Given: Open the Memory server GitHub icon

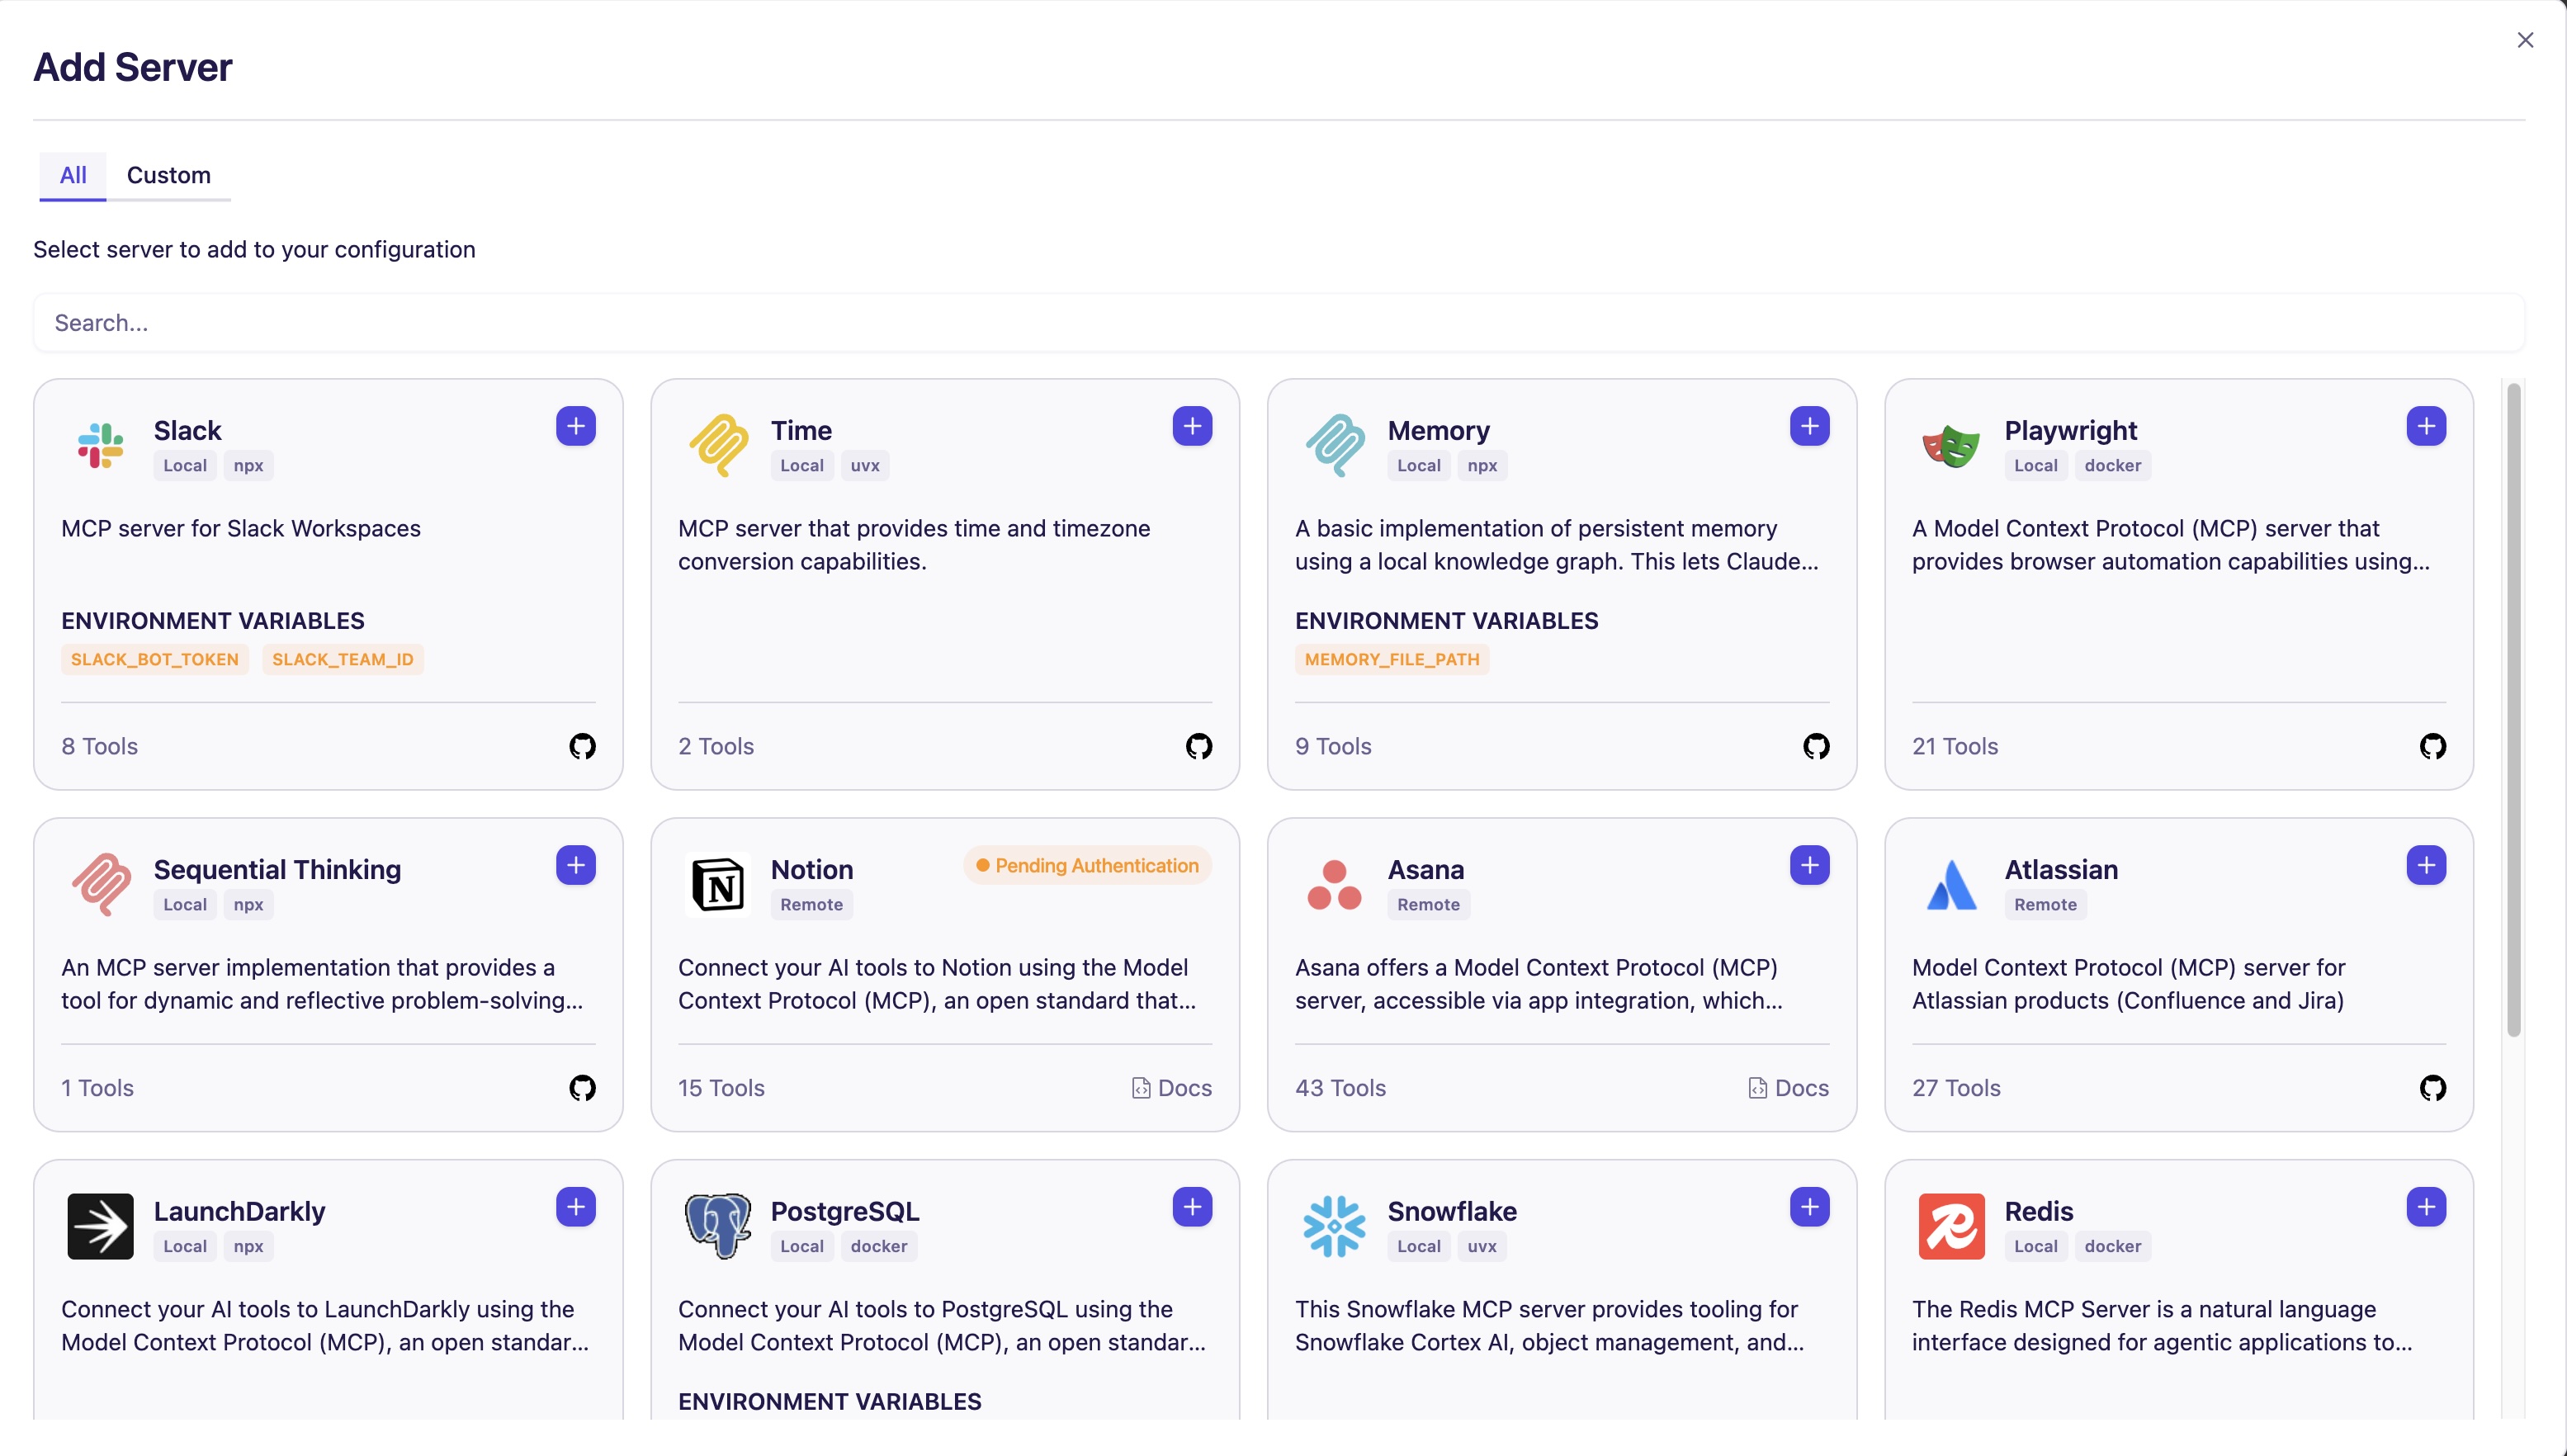Looking at the screenshot, I should 1815,746.
